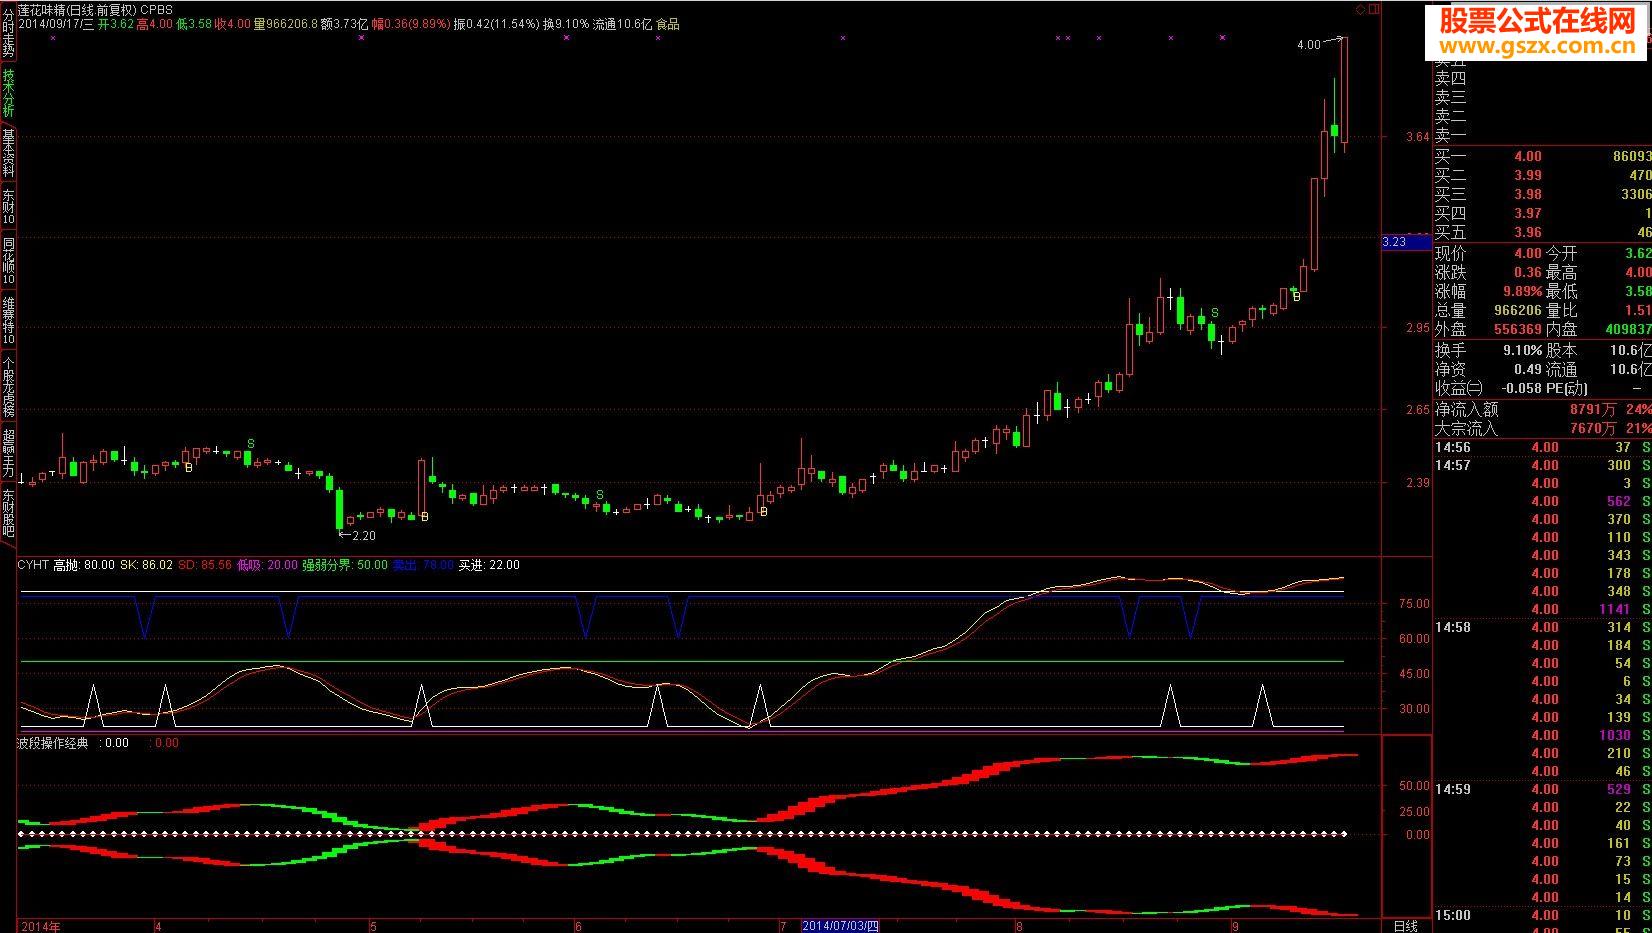Click the 外盘 556369 value
The image size is (1652, 933).
point(1517,329)
